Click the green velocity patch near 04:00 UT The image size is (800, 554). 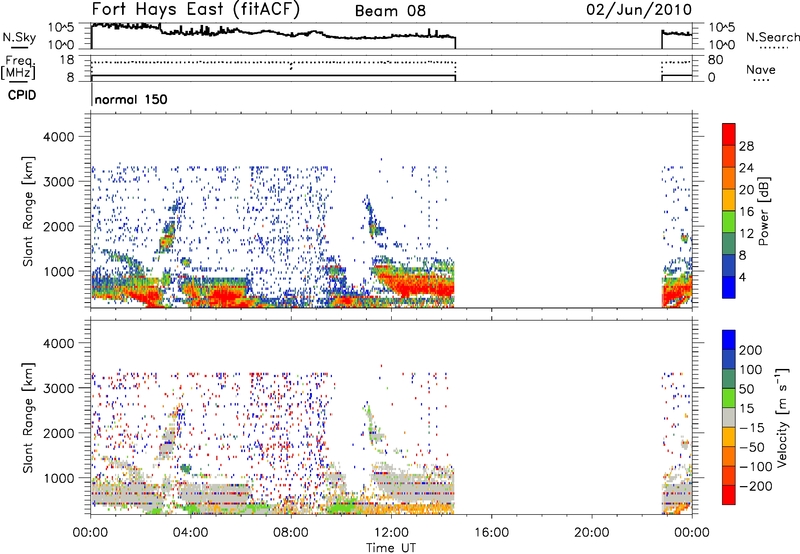(186, 468)
